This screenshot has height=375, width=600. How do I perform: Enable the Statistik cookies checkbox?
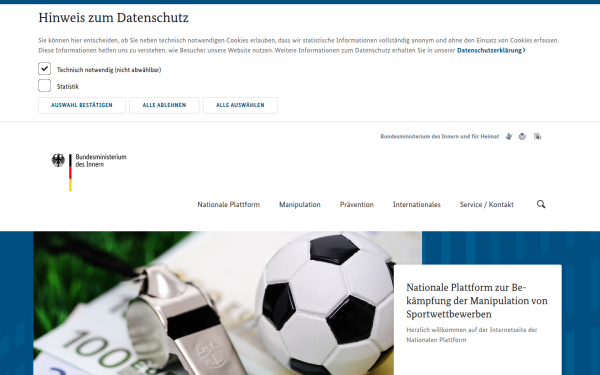click(44, 86)
